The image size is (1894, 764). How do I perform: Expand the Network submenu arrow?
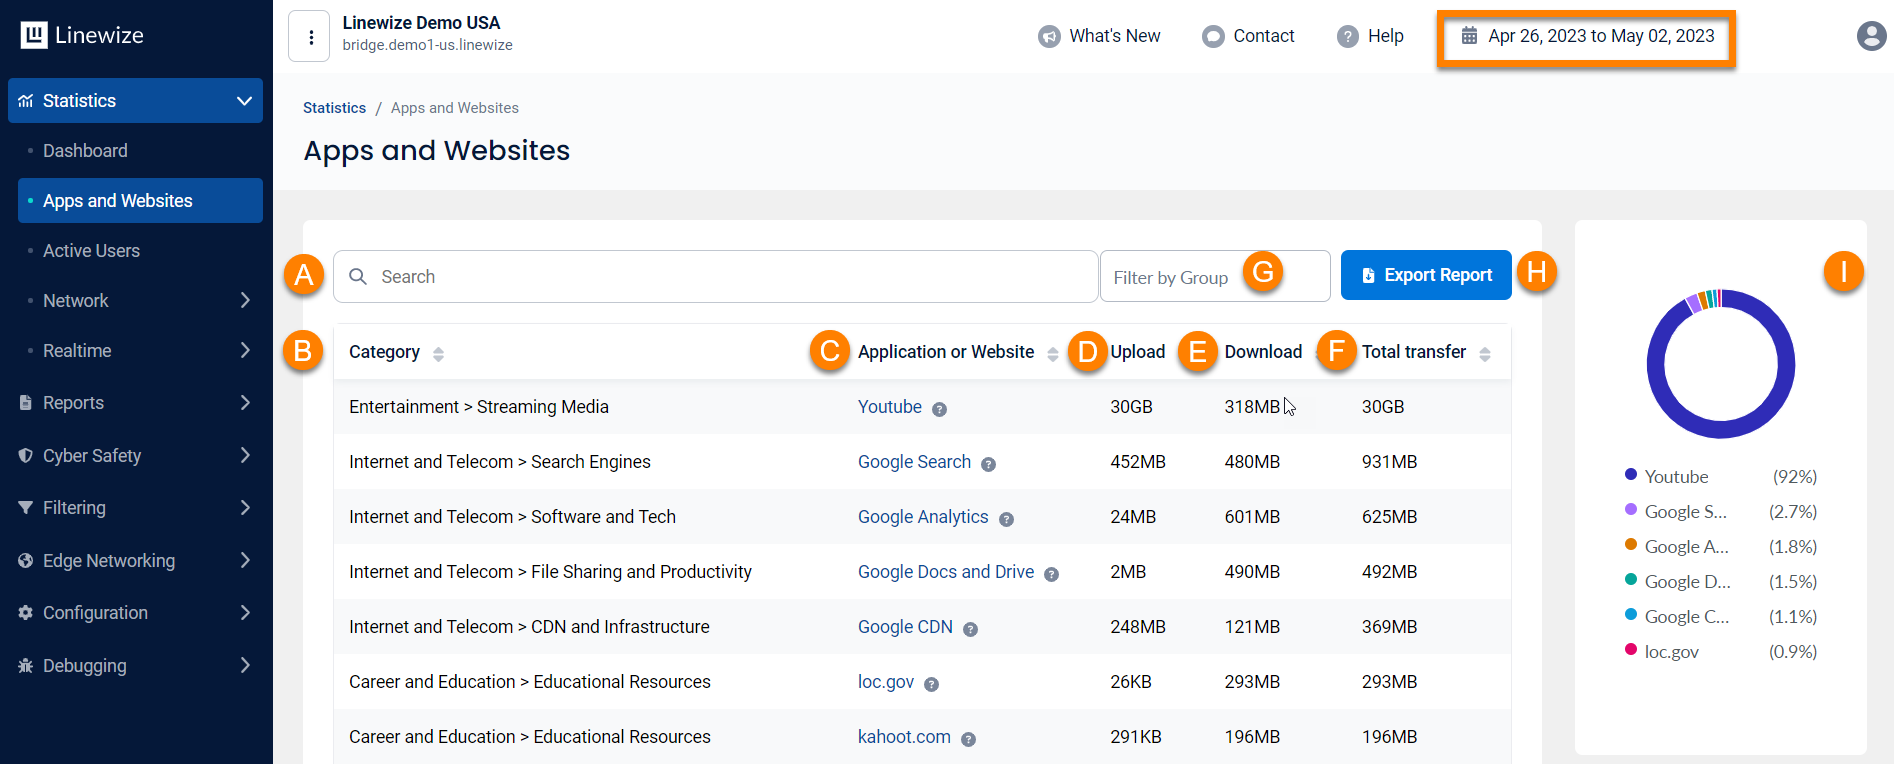click(x=245, y=300)
